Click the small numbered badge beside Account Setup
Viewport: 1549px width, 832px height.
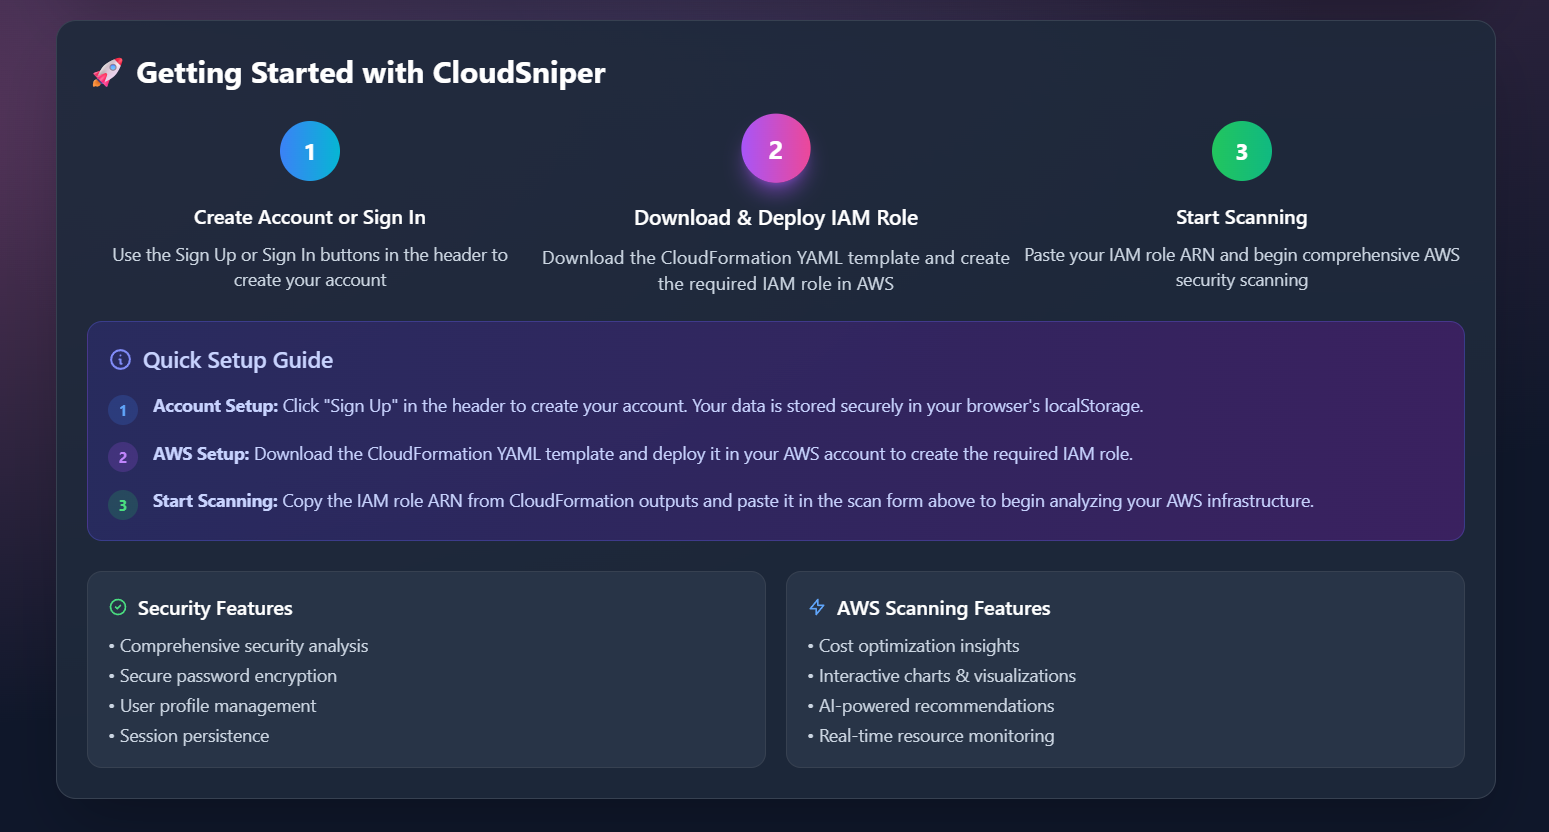point(122,410)
